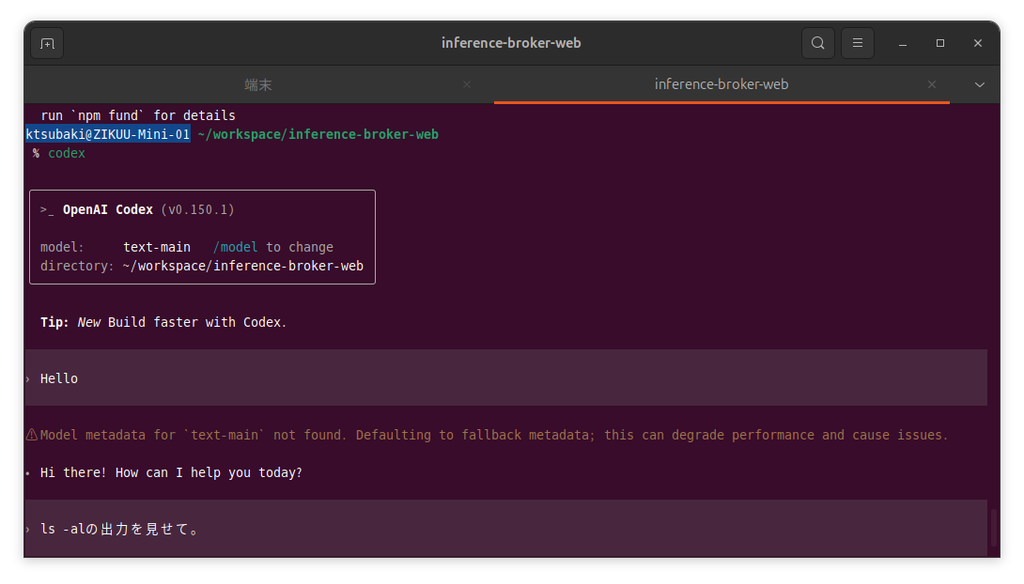The image size is (1024, 584).
Task: Click the codex command text
Action: pos(67,154)
